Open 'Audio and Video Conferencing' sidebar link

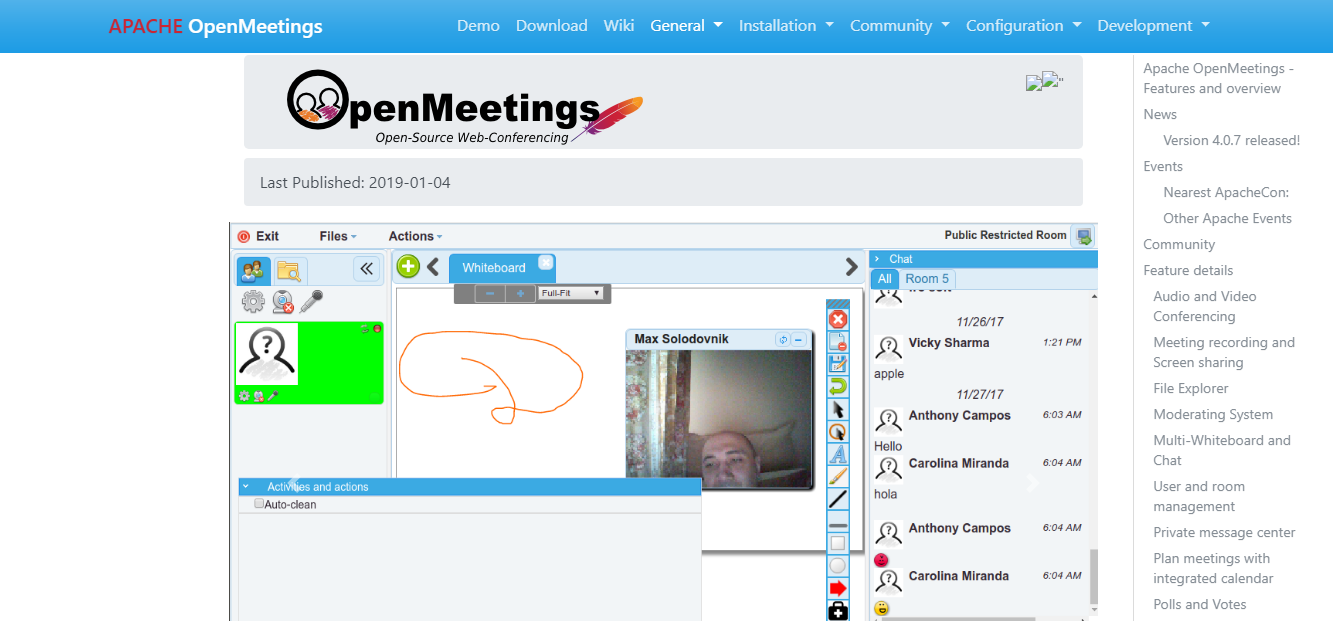[1205, 306]
